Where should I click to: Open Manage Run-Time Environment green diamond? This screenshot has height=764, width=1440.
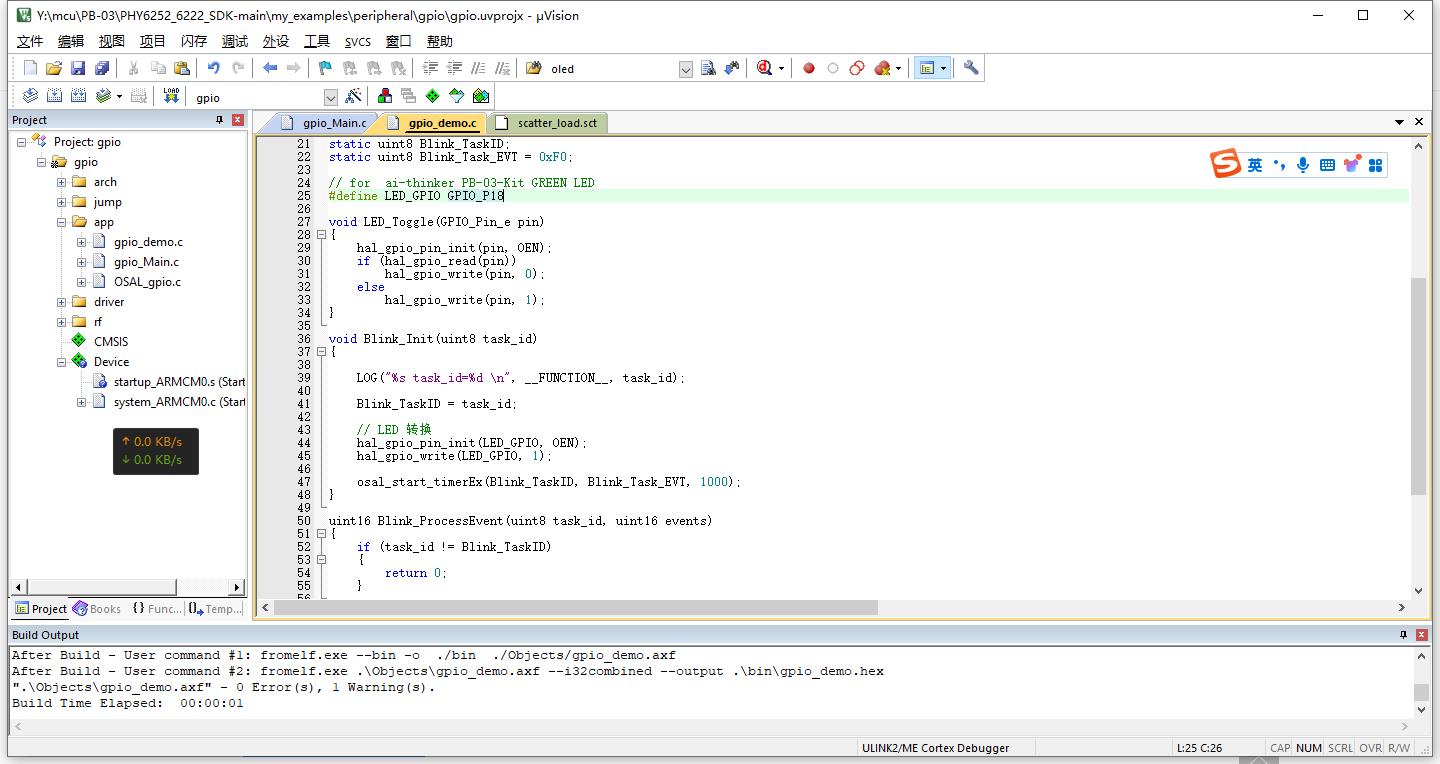click(x=433, y=96)
